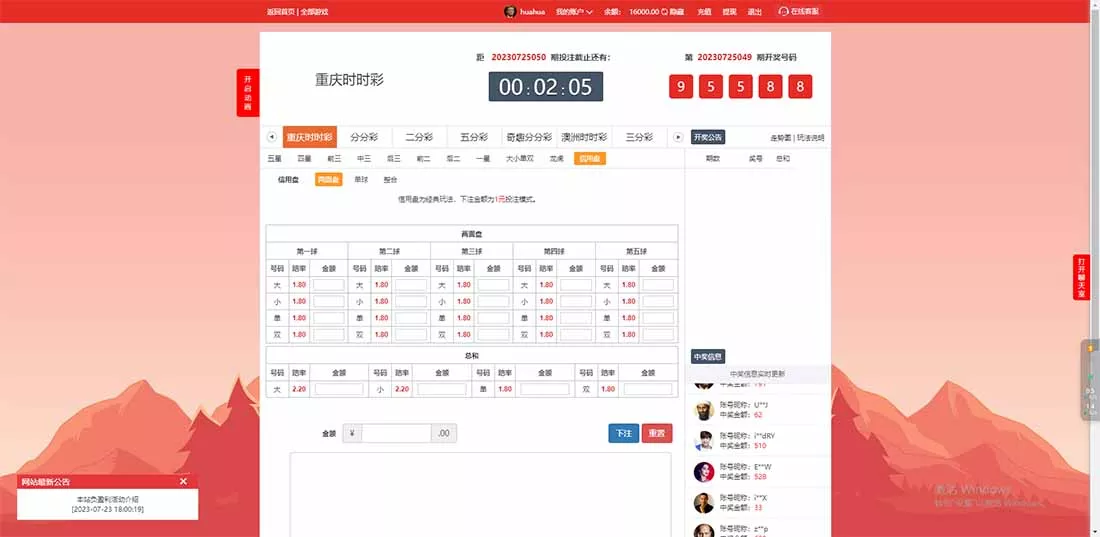Click the avatar of winner E**W
The height and width of the screenshot is (537, 1100).
coord(704,472)
